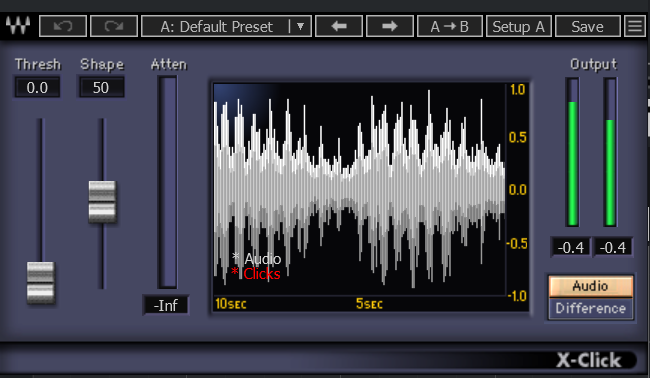The width and height of the screenshot is (650, 378).
Task: Select Audio monitoring mode
Action: tap(591, 286)
